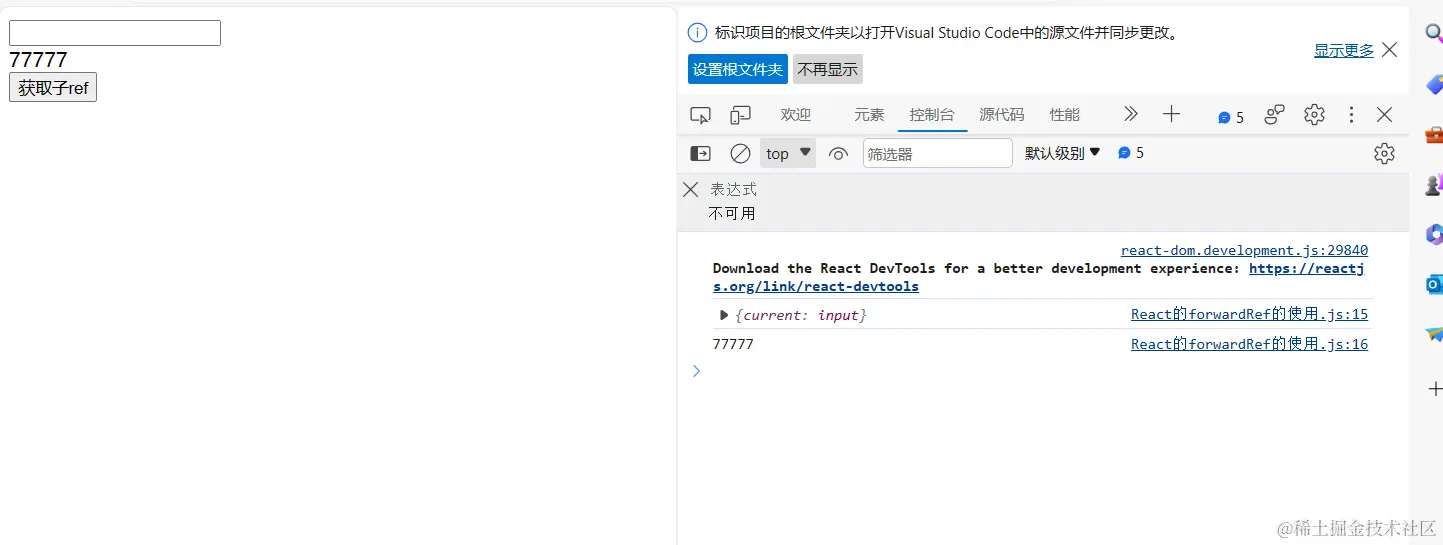Click the console prompt arrow
Viewport: 1443px width, 545px height.
tap(697, 371)
